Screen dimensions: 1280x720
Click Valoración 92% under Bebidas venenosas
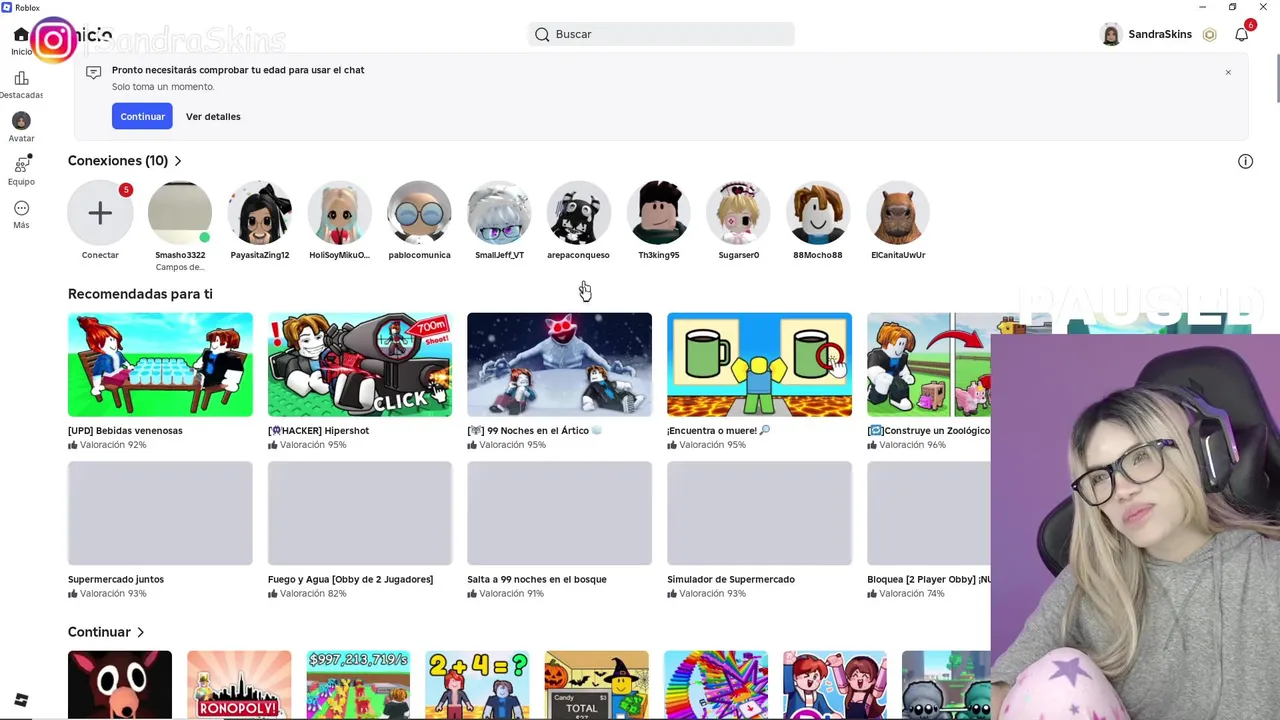pyautogui.click(x=107, y=445)
